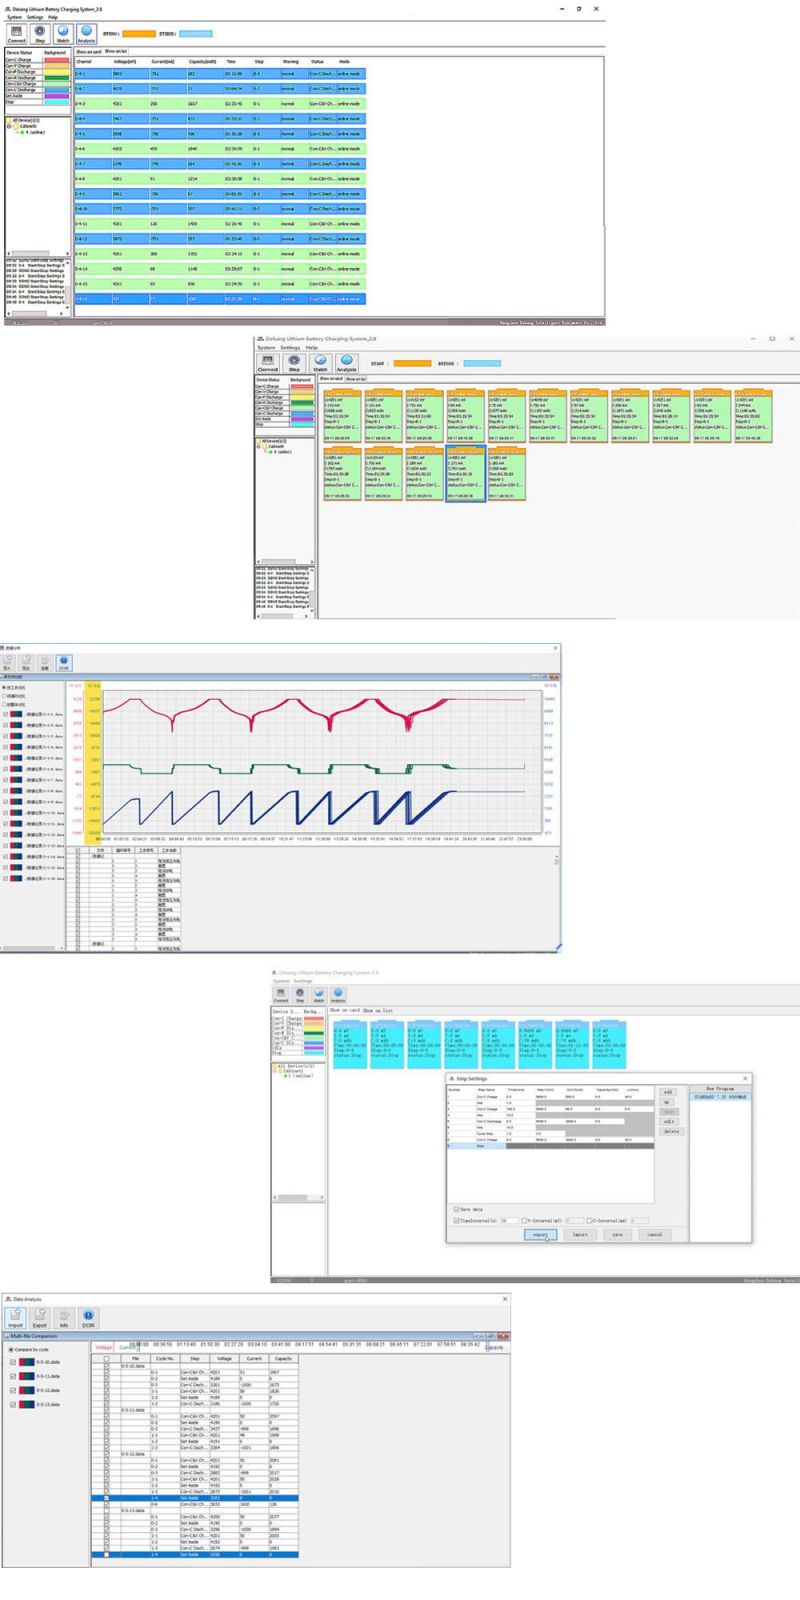This screenshot has height=1600, width=800.
Task: Click orange DT50V swatch in green cards window
Action: (x=412, y=363)
